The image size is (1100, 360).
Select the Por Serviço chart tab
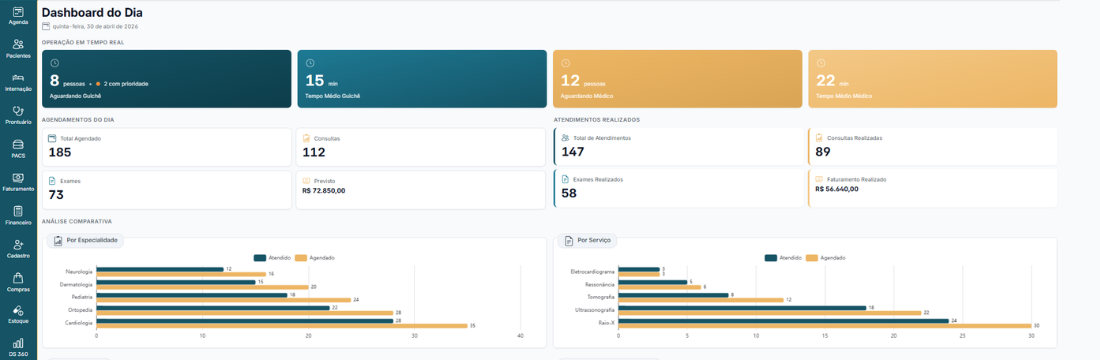[x=588, y=241]
